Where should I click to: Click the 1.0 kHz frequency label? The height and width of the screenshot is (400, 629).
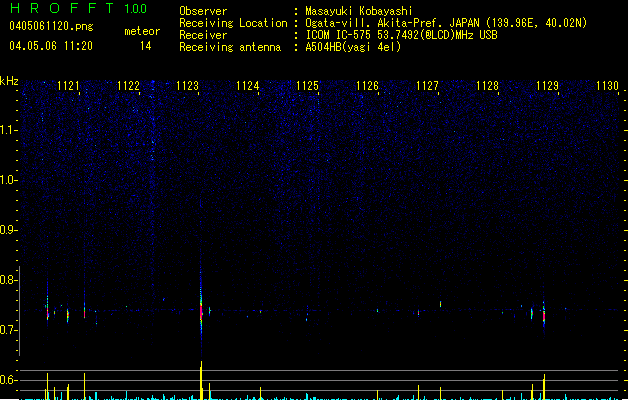tap(8, 180)
